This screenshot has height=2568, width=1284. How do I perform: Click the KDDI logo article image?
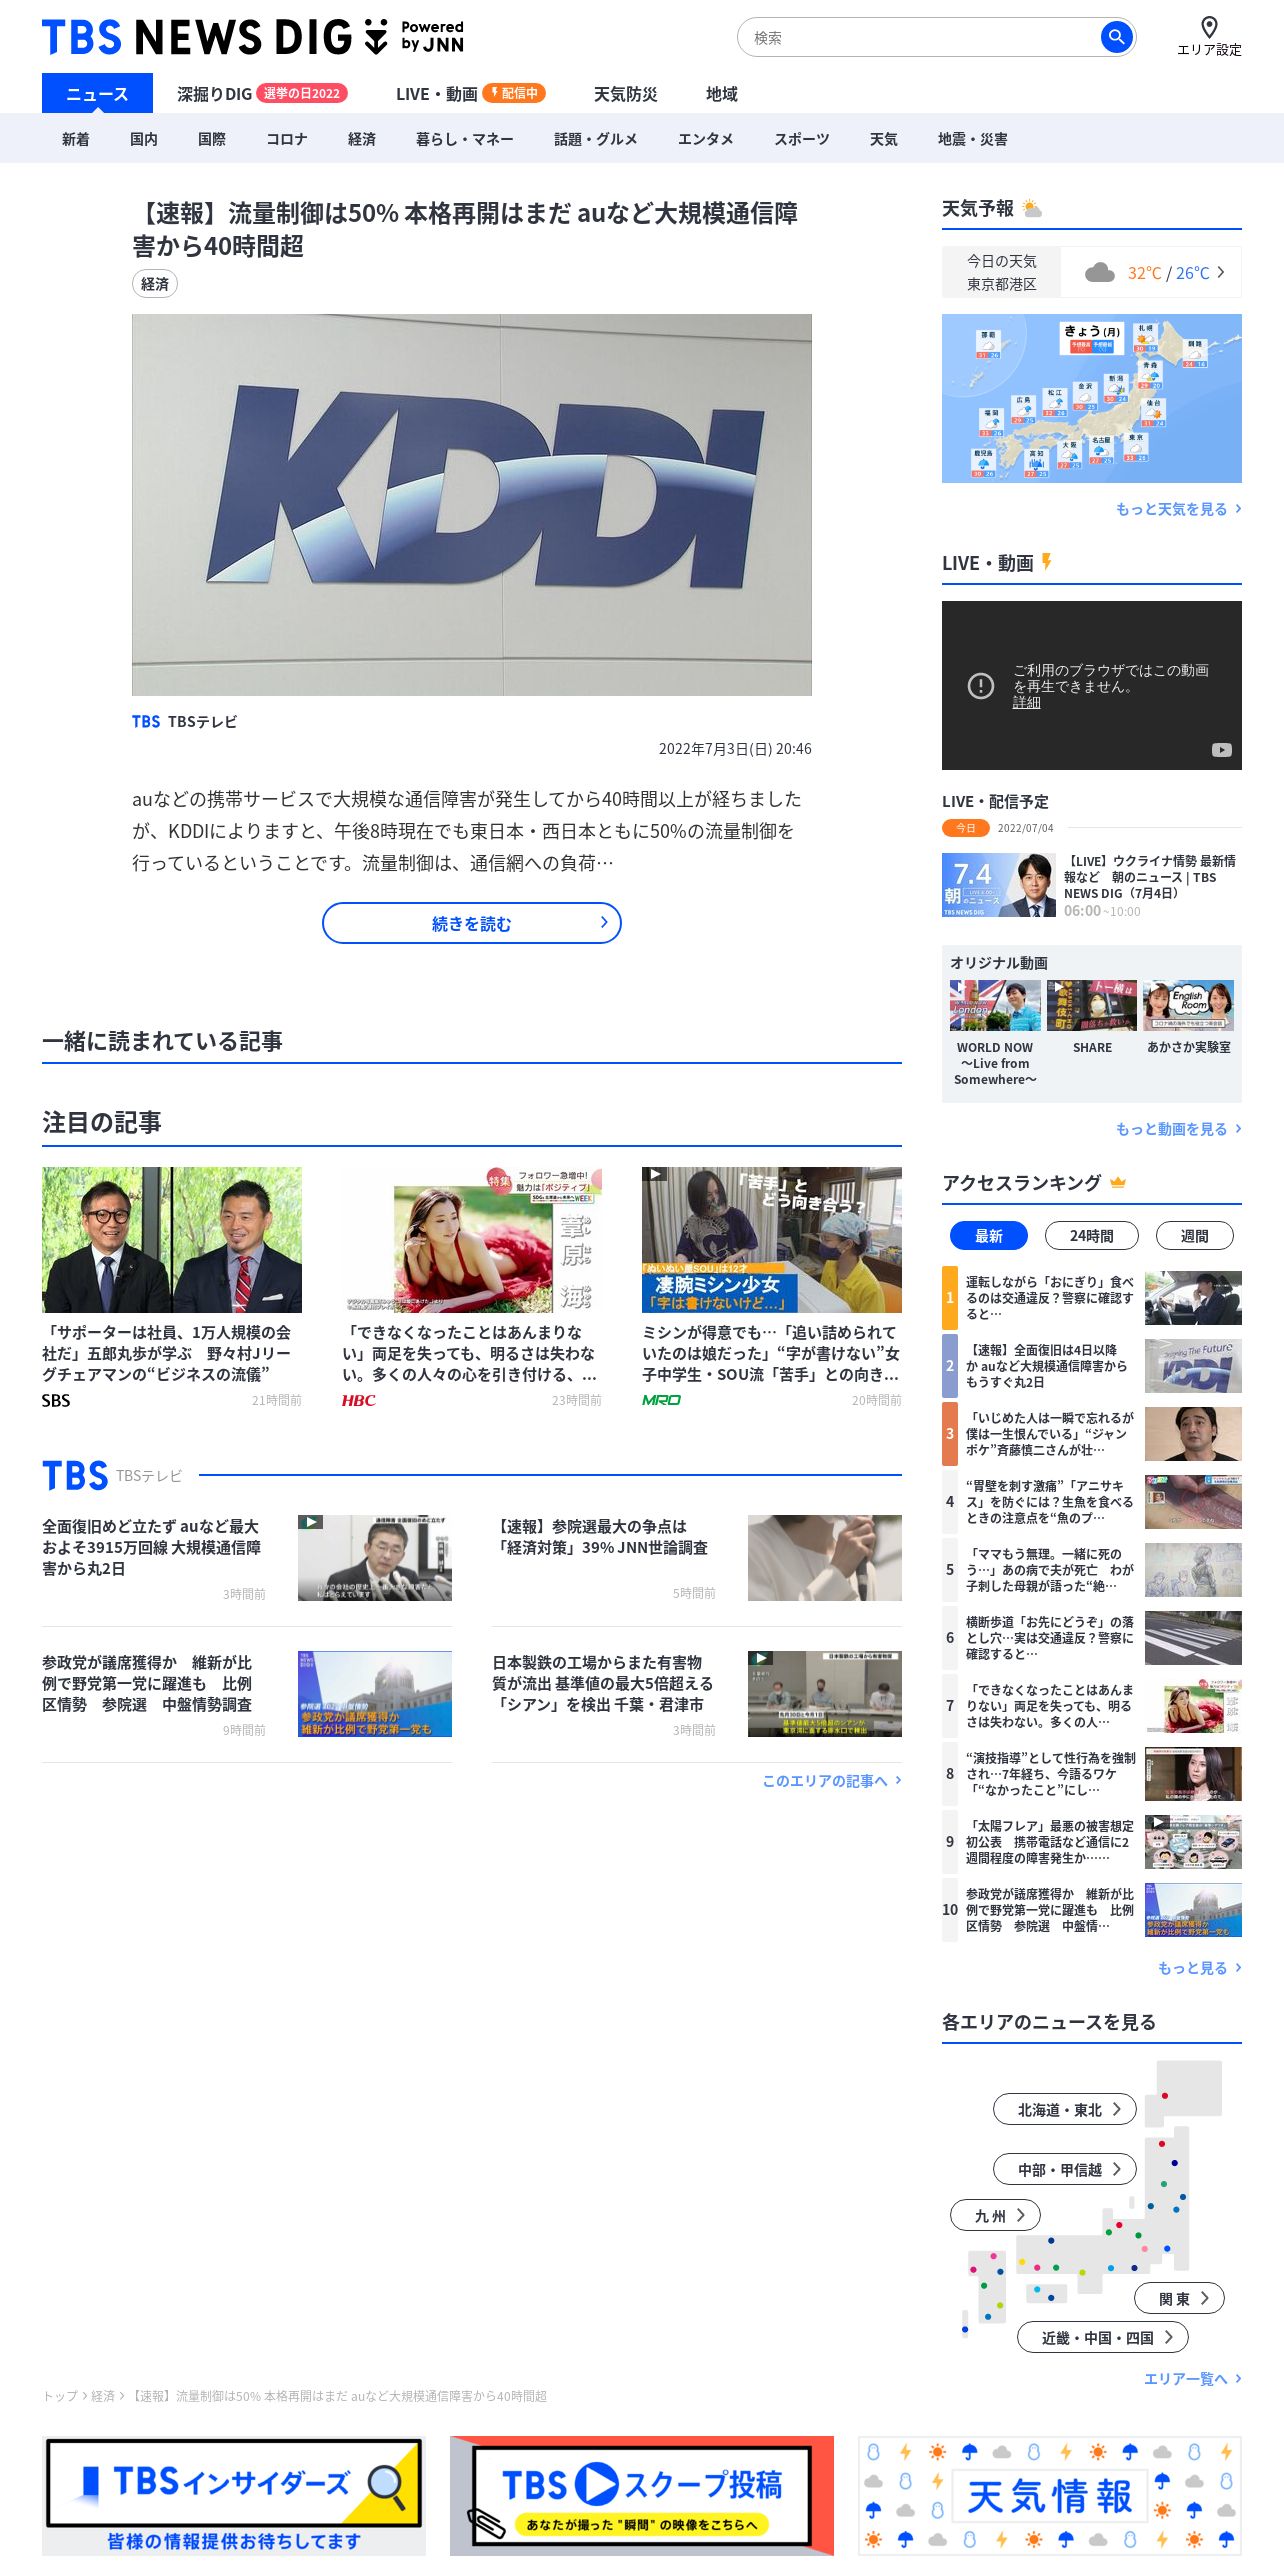click(x=472, y=505)
